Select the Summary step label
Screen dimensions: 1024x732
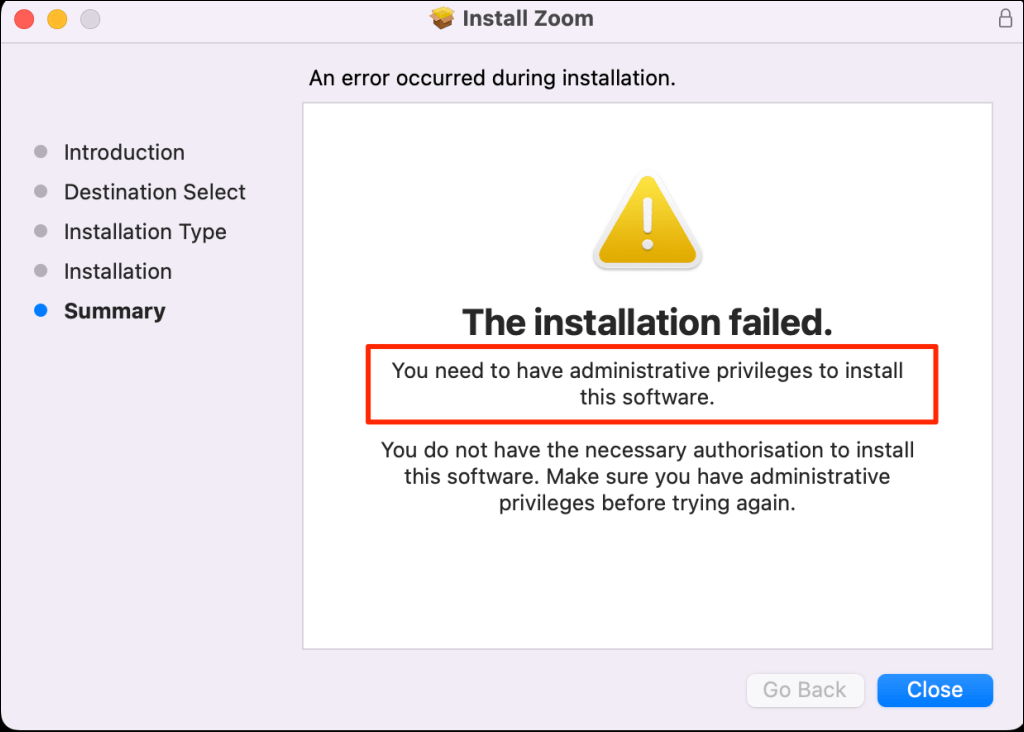click(114, 311)
